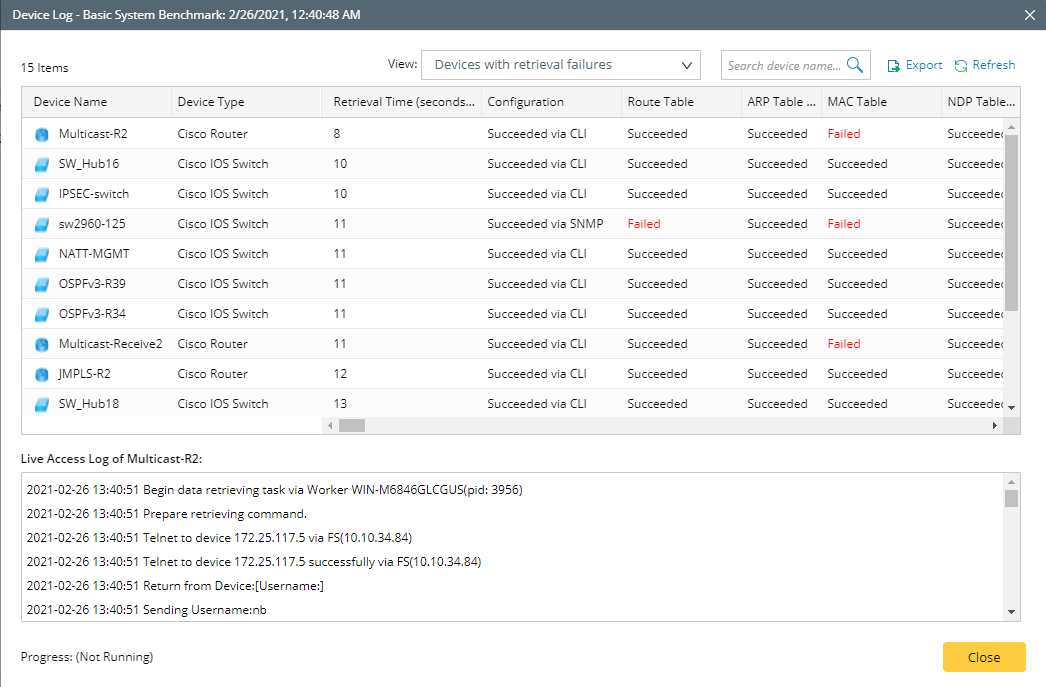Click retrieval time 13 for SW_Hub18
Image resolution: width=1046 pixels, height=687 pixels.
pos(340,404)
